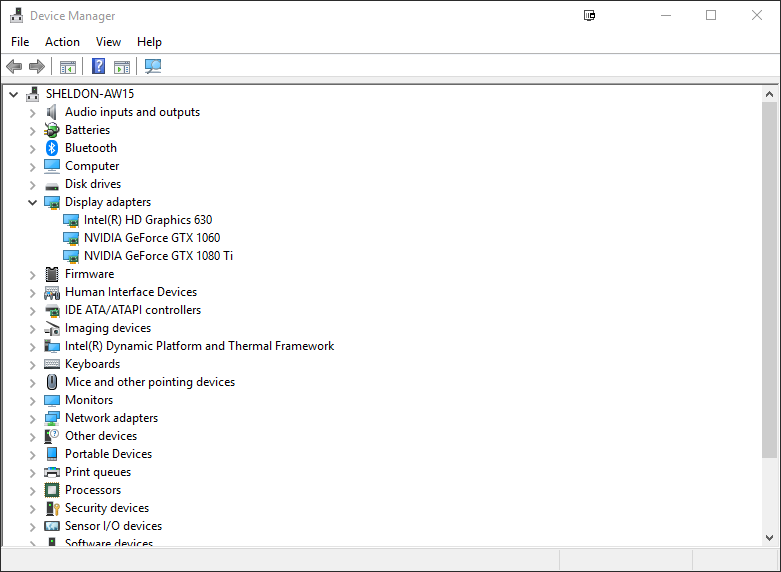The width and height of the screenshot is (781, 572).
Task: Select Intel(R) HD Graphics 630 text
Action: pyautogui.click(x=148, y=220)
